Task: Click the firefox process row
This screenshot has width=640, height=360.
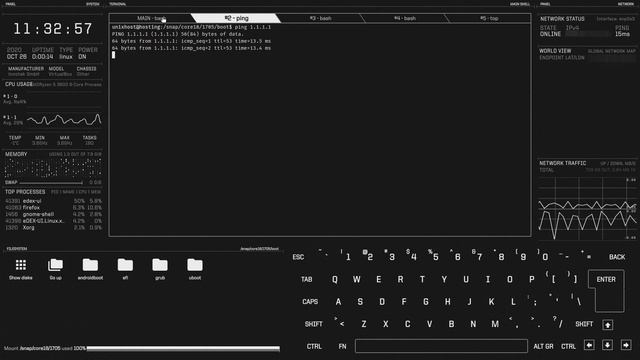Action: 53,207
